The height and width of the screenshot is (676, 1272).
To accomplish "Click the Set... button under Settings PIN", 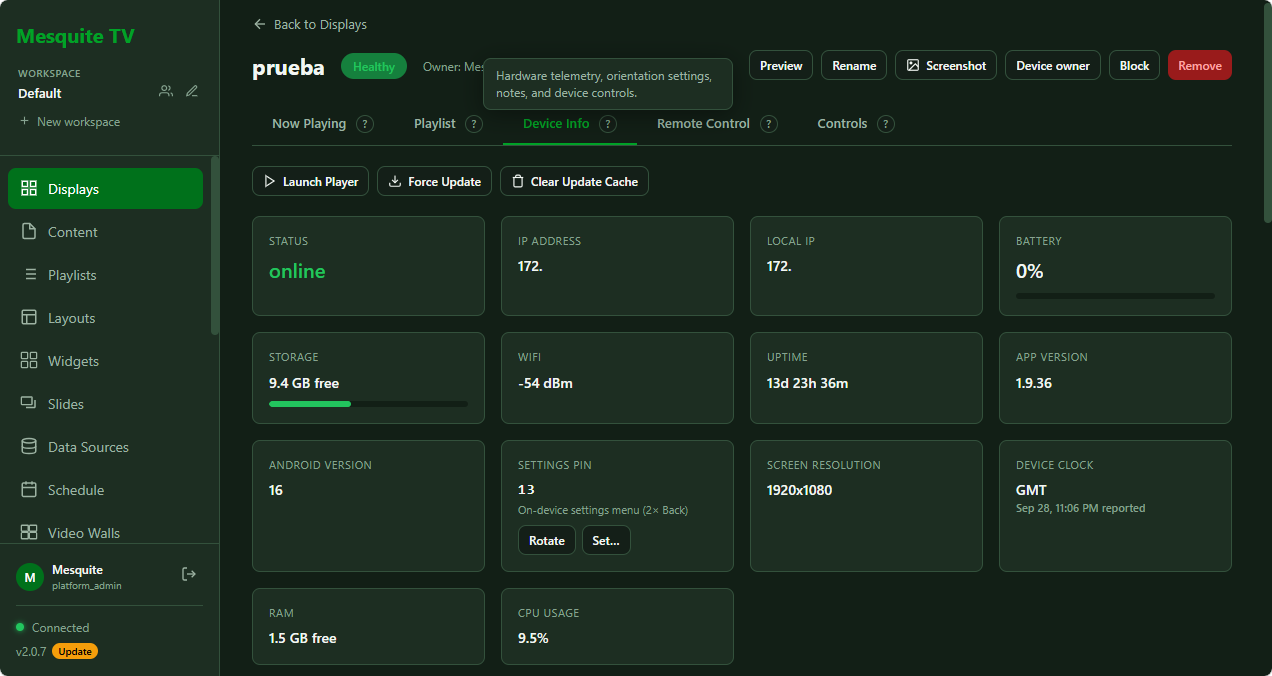I will (x=606, y=540).
